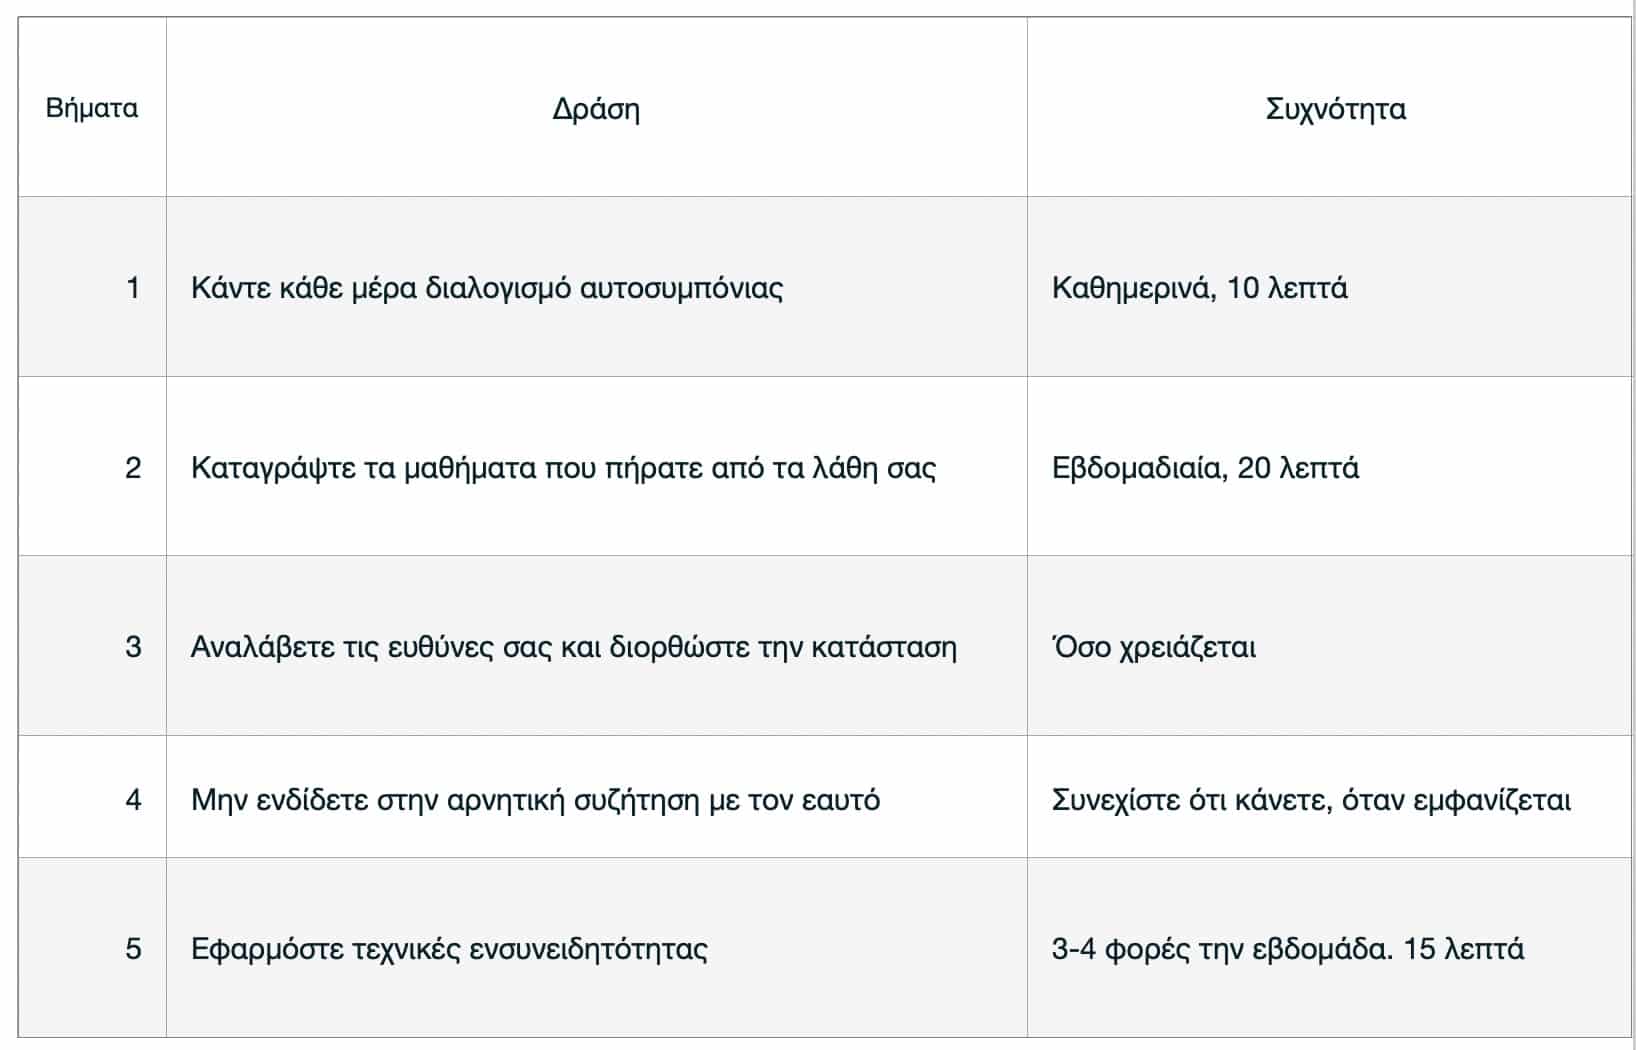Viewport: 1636px width, 1050px height.
Task: Click the 'Δράση' column header
Action: (596, 108)
